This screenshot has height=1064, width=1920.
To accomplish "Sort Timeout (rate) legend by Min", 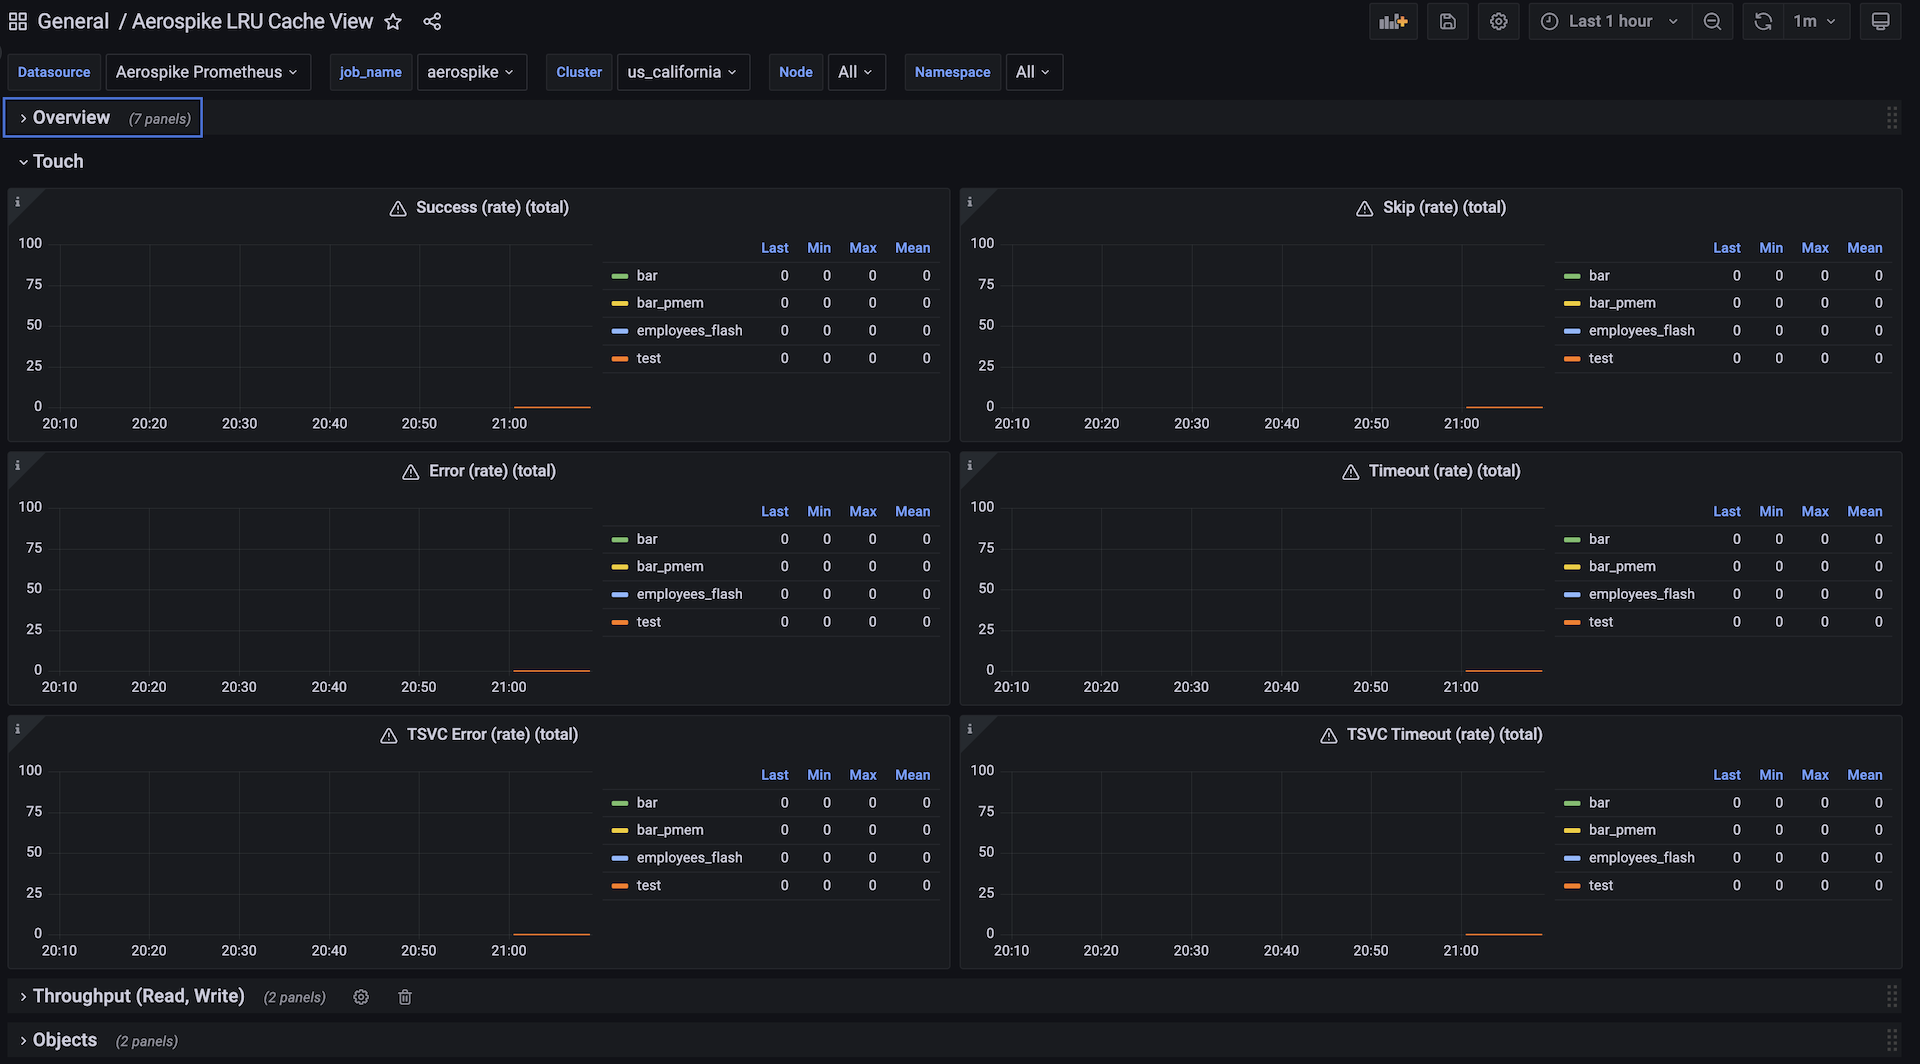I will pyautogui.click(x=1771, y=512).
